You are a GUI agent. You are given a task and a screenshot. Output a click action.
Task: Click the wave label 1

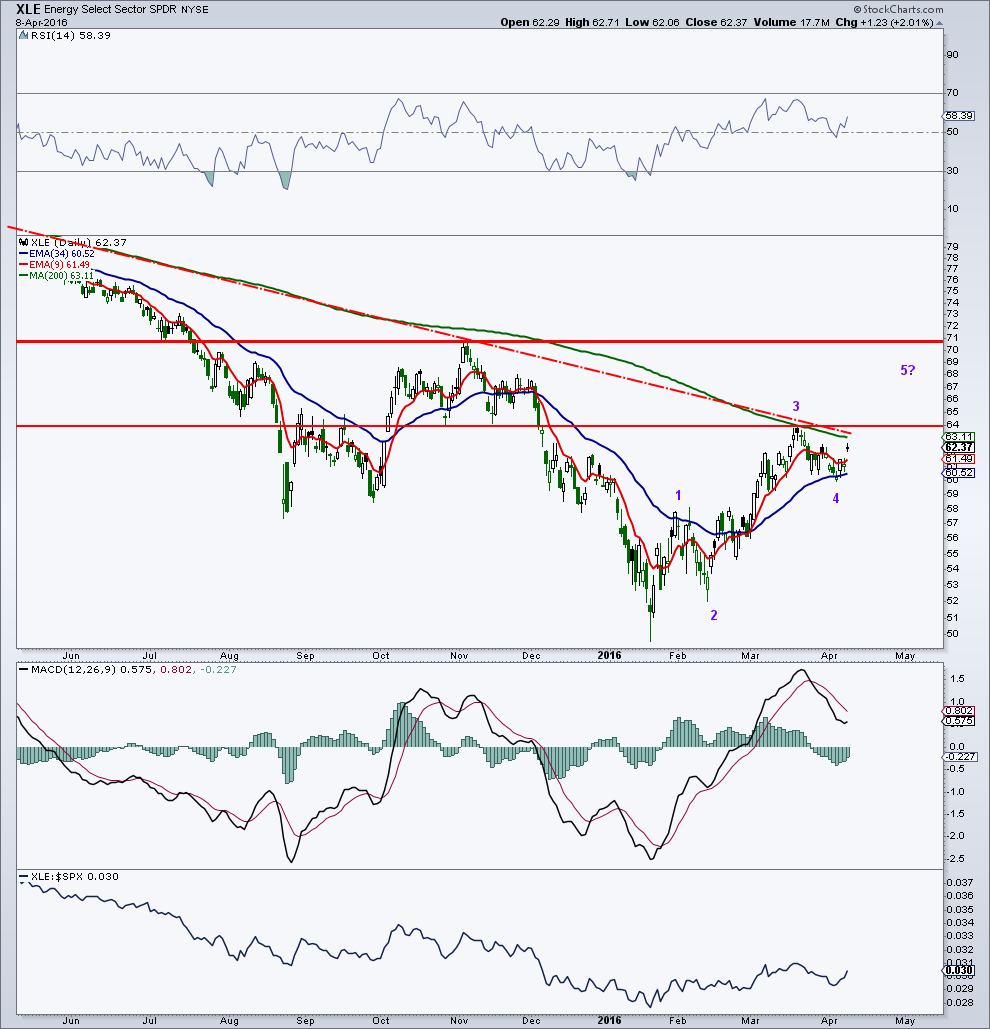tap(678, 495)
